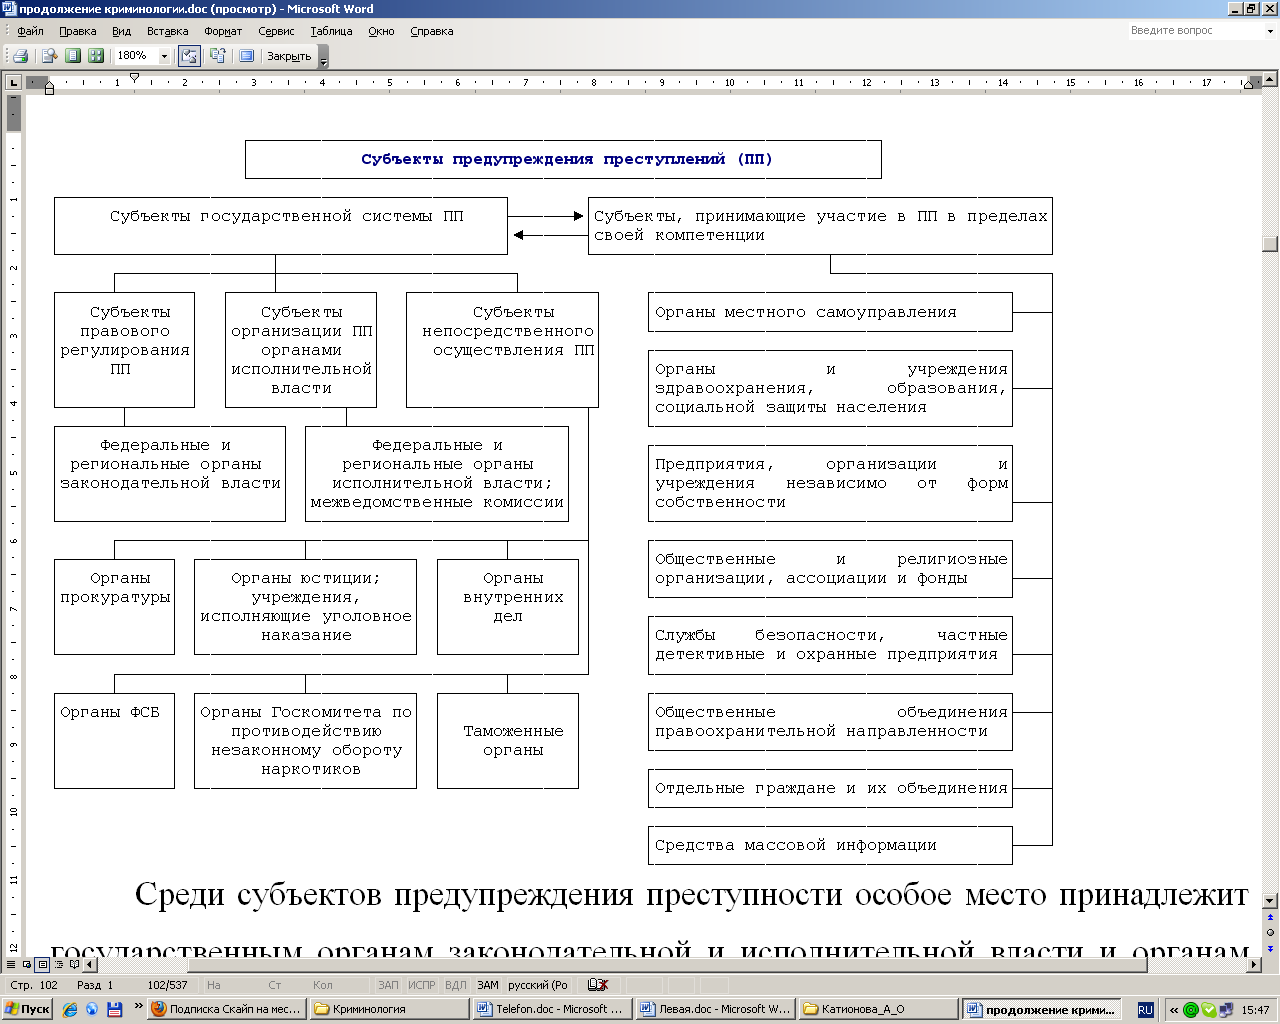
Task: Click the Print icon in the preview toolbar
Action: 19,56
